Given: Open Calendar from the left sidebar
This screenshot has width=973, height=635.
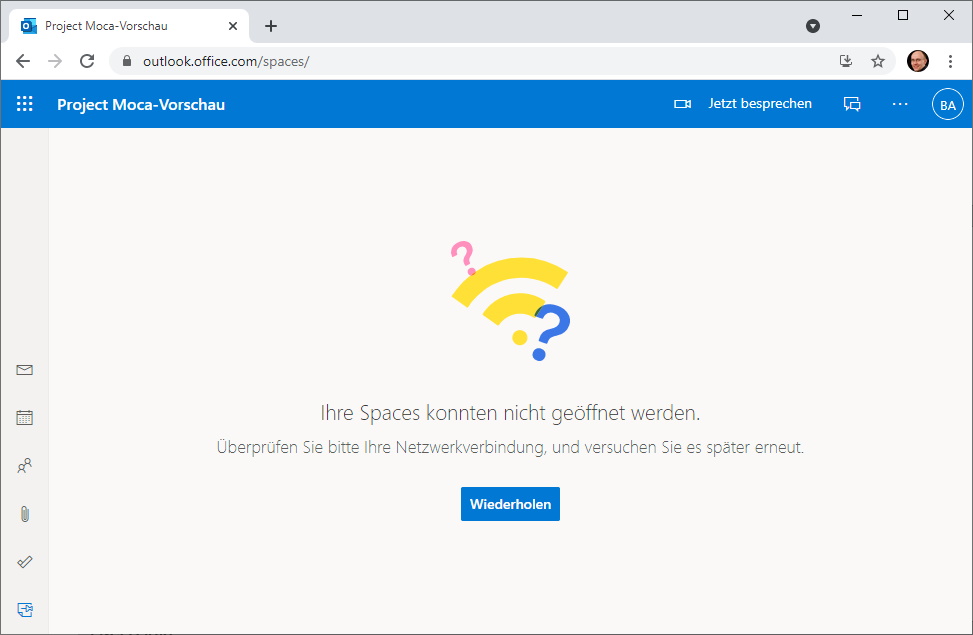Looking at the screenshot, I should 25,418.
